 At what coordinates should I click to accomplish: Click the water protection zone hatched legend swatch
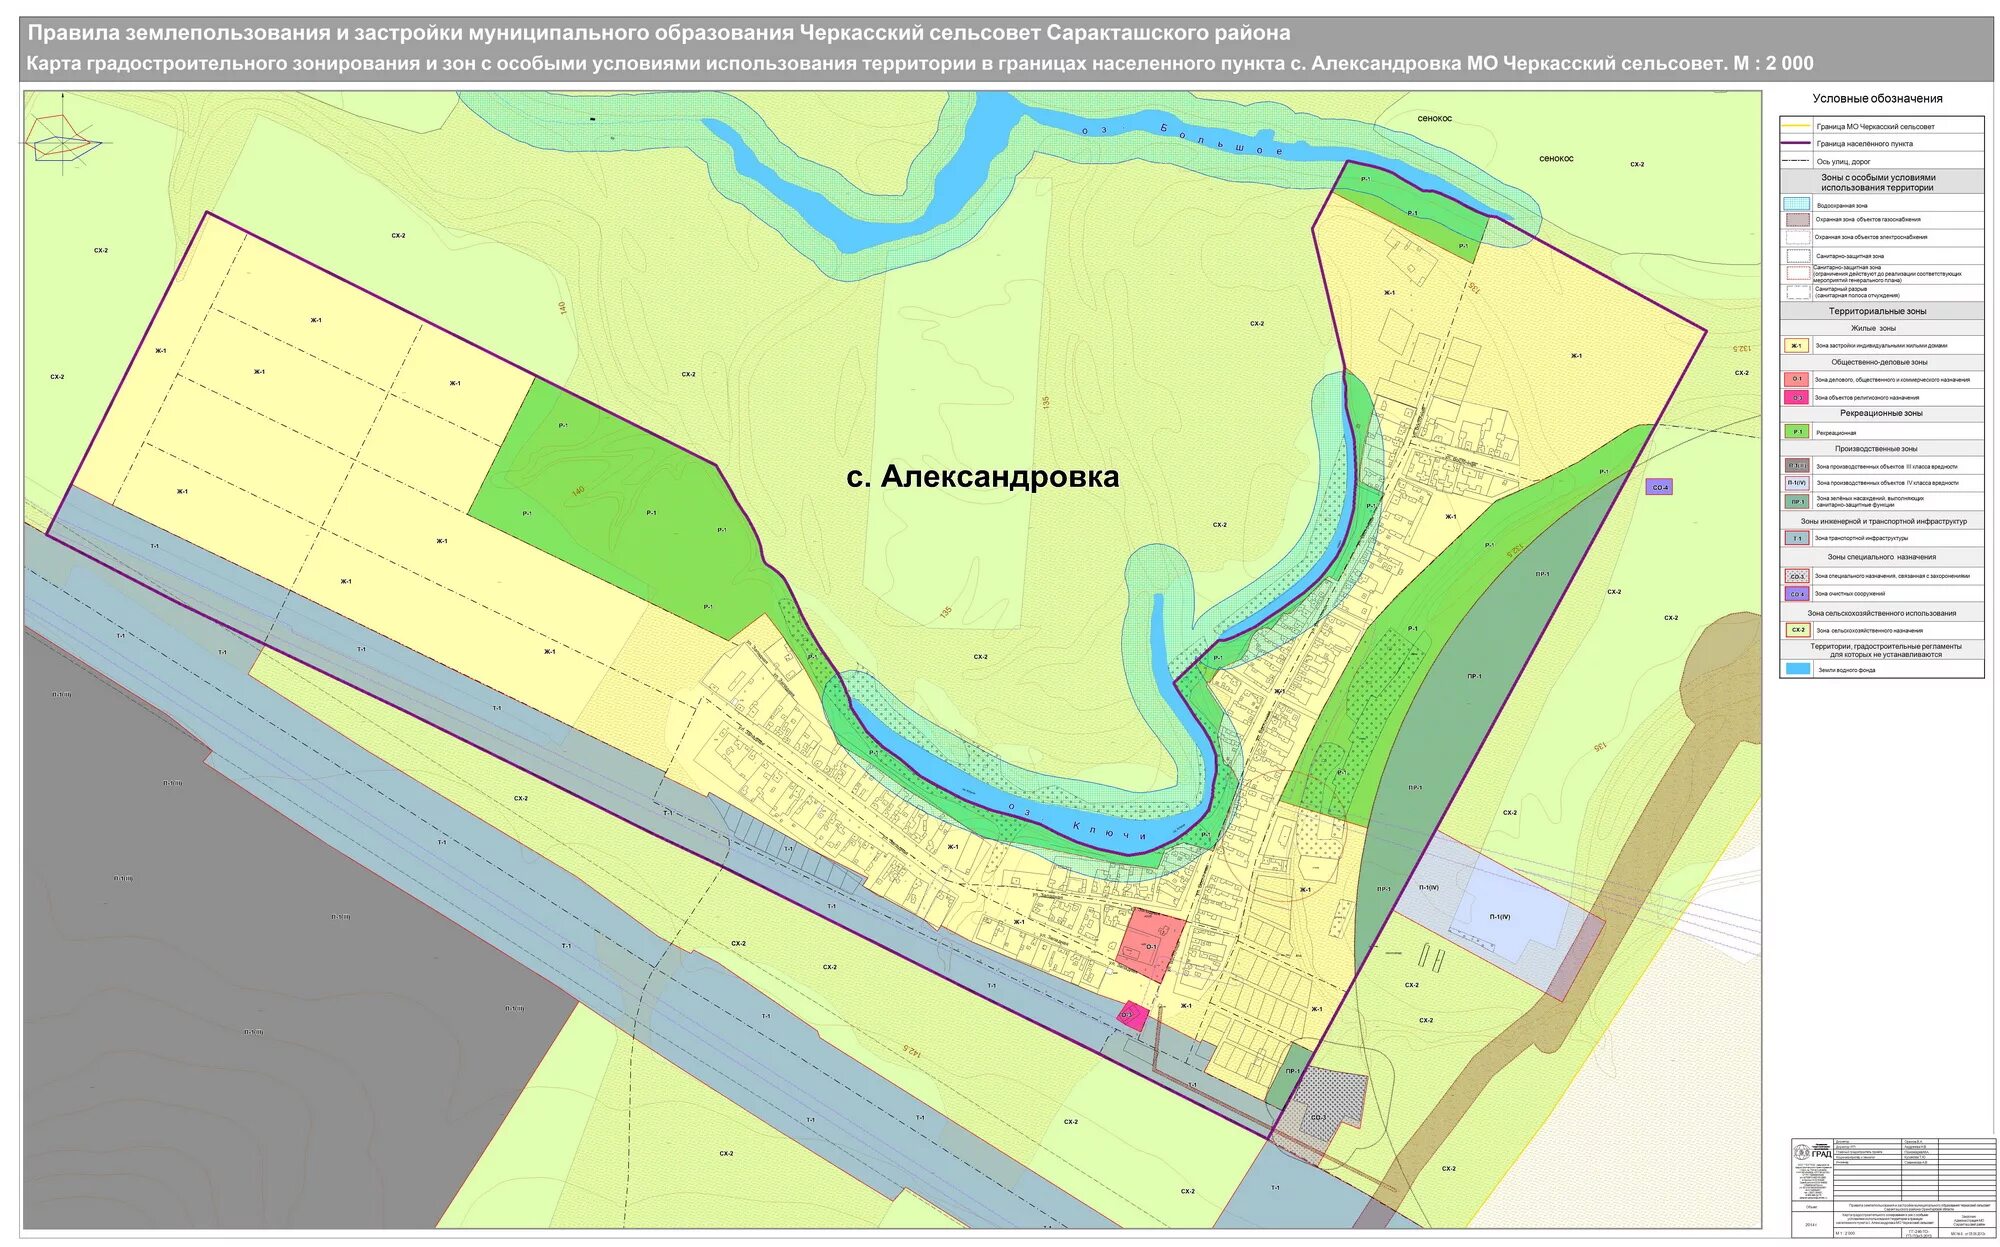[x=1796, y=204]
